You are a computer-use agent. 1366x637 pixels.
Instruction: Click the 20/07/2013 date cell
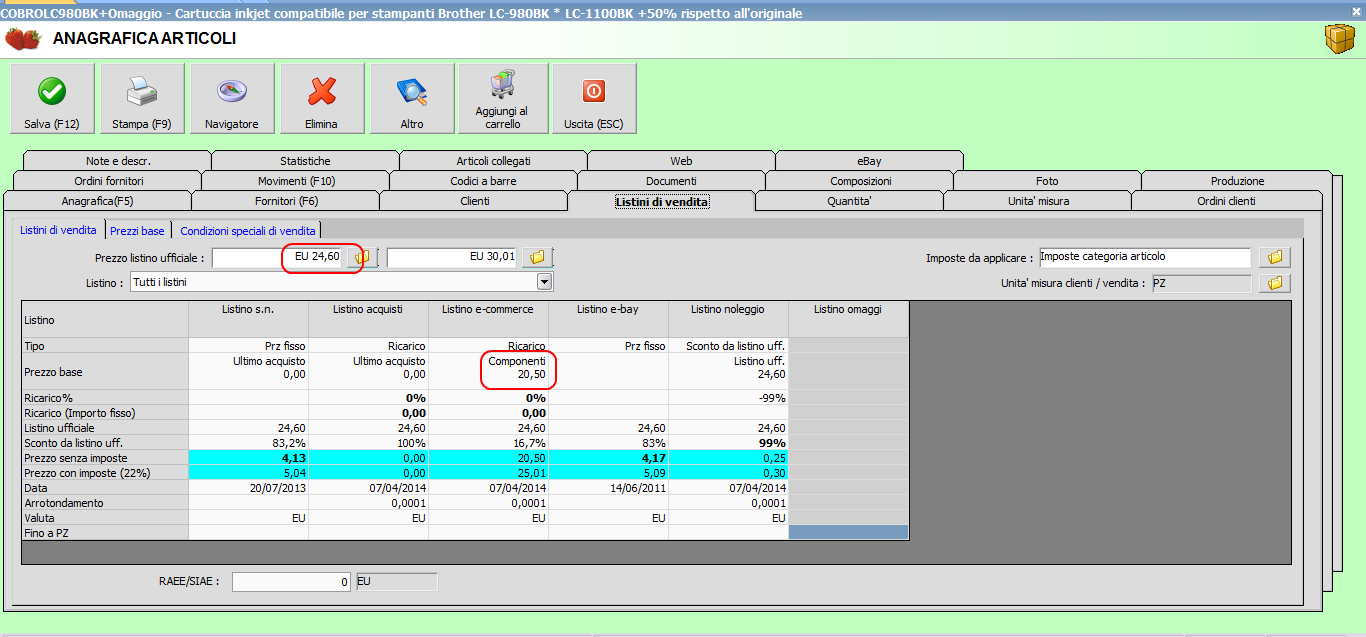point(249,488)
